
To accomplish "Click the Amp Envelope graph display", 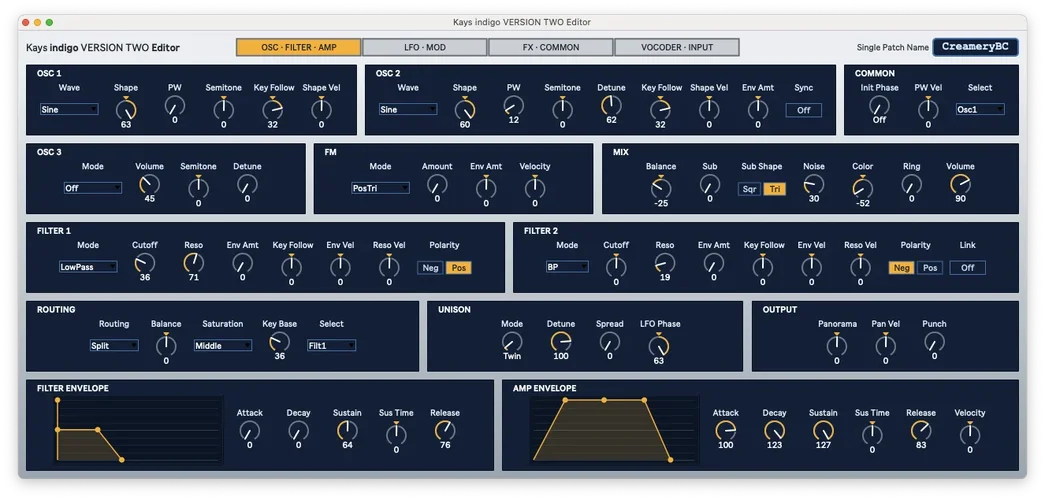I will pos(614,429).
